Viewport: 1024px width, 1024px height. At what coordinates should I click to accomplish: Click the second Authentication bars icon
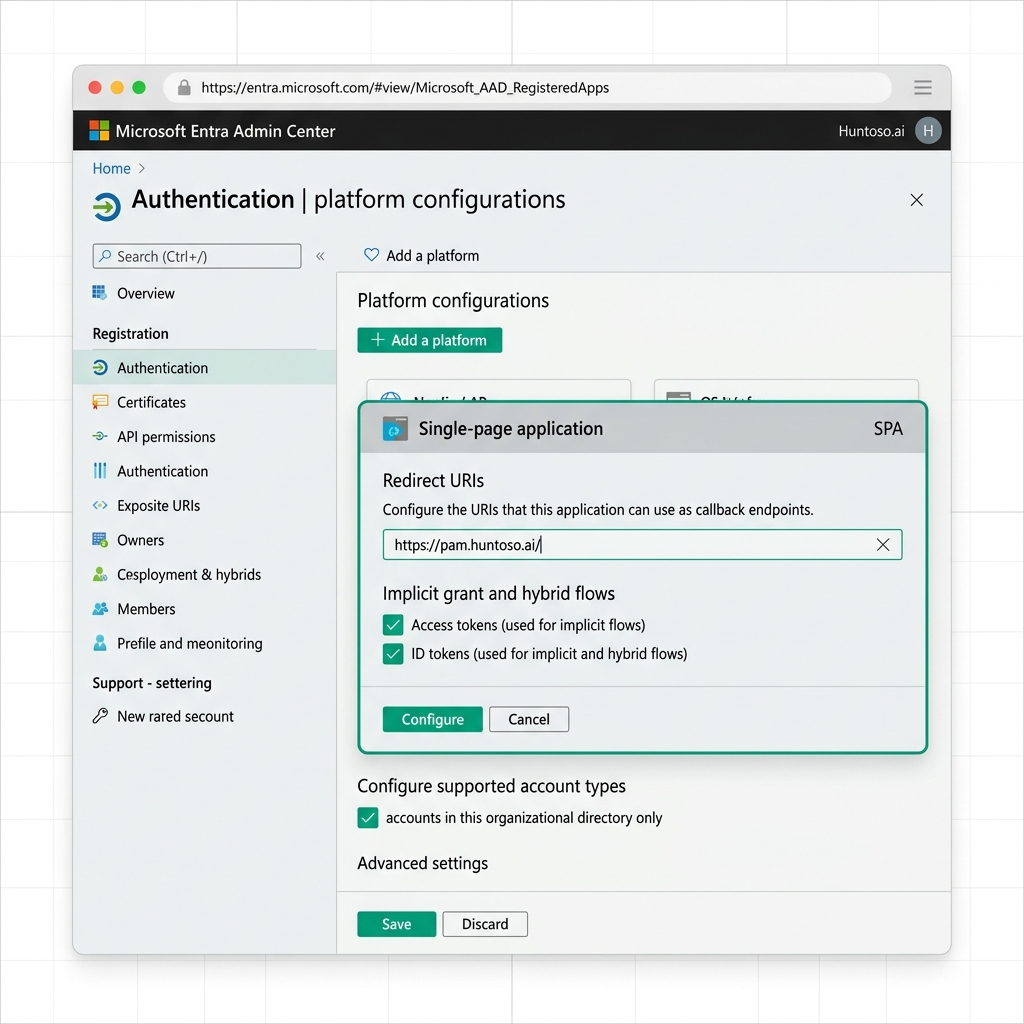coord(100,471)
